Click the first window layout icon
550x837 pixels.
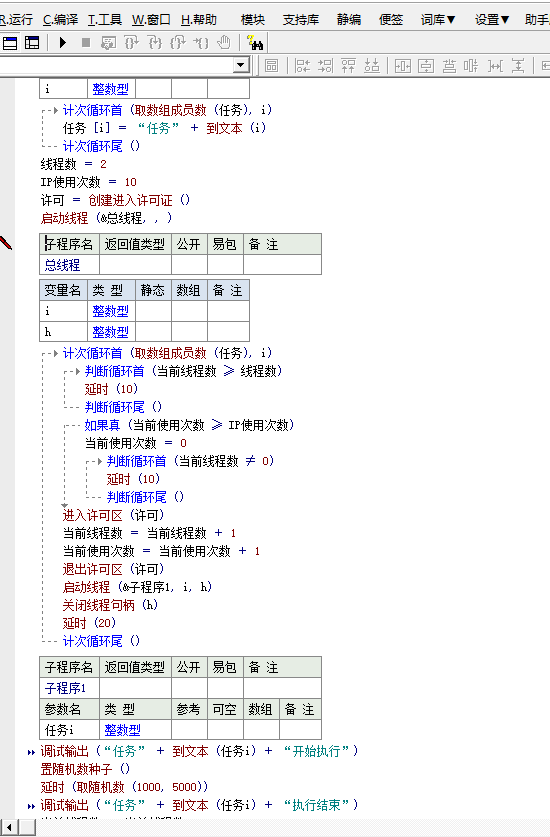coord(10,43)
